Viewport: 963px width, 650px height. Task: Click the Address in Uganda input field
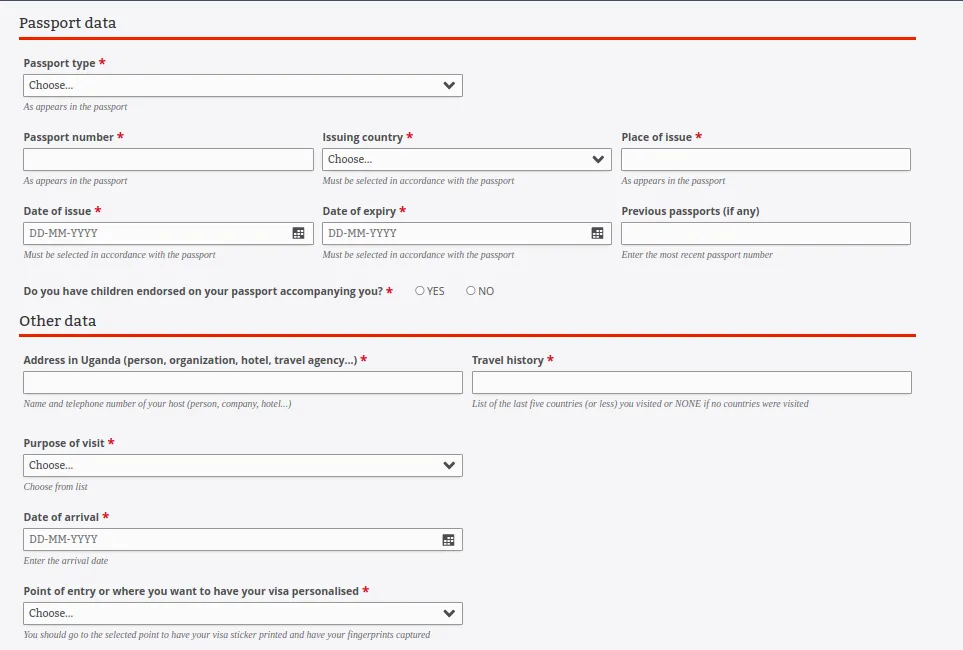pos(243,382)
